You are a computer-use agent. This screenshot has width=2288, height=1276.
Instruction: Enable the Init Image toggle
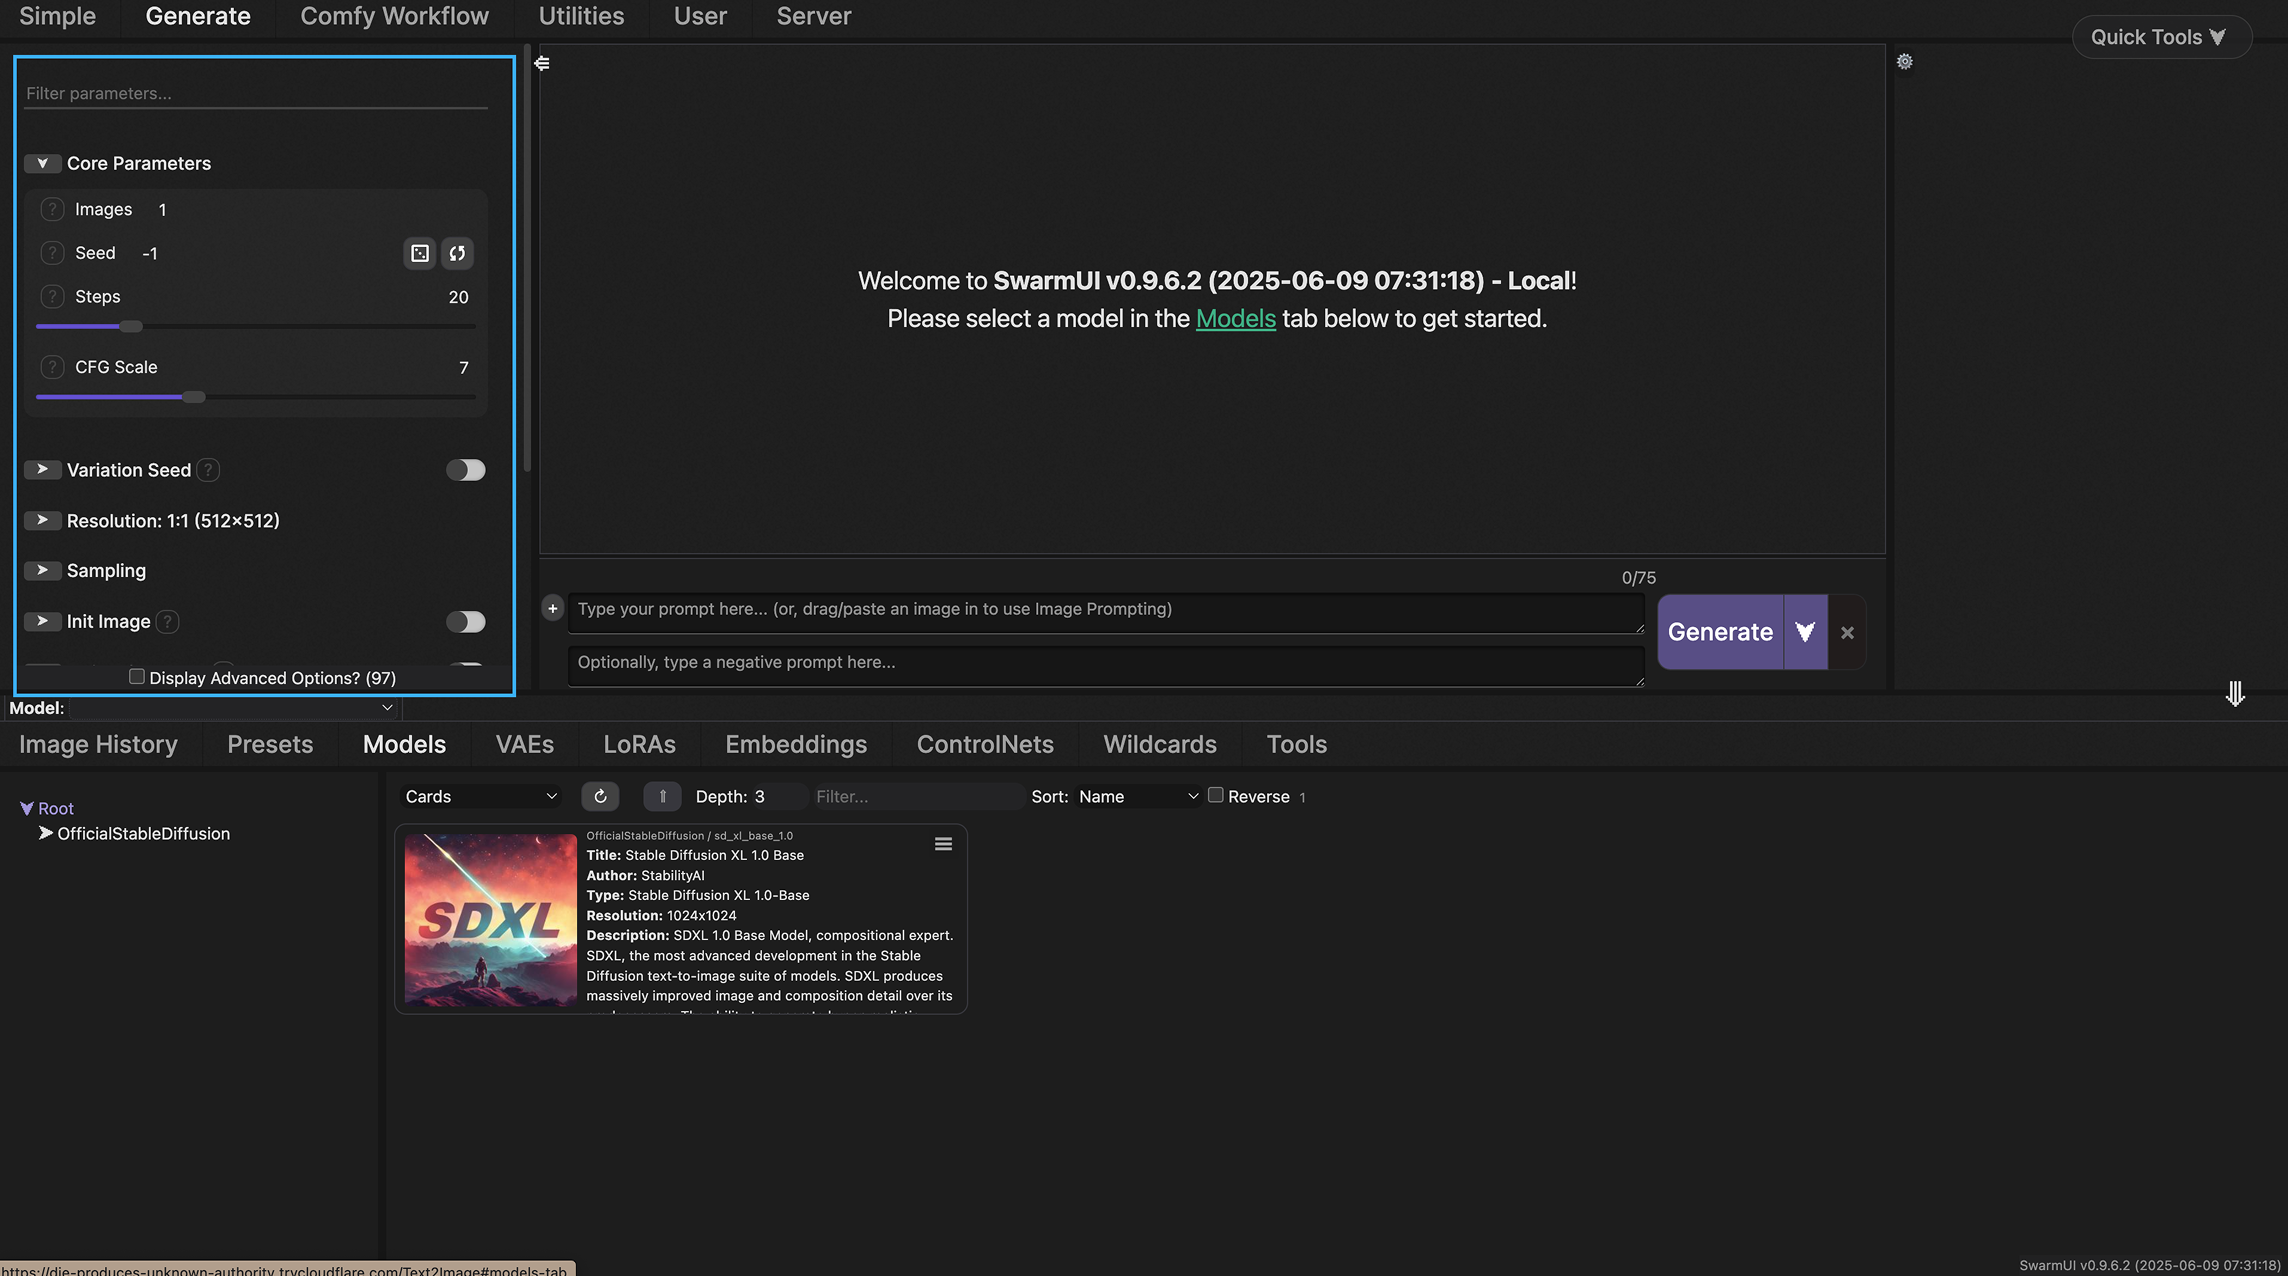point(465,622)
